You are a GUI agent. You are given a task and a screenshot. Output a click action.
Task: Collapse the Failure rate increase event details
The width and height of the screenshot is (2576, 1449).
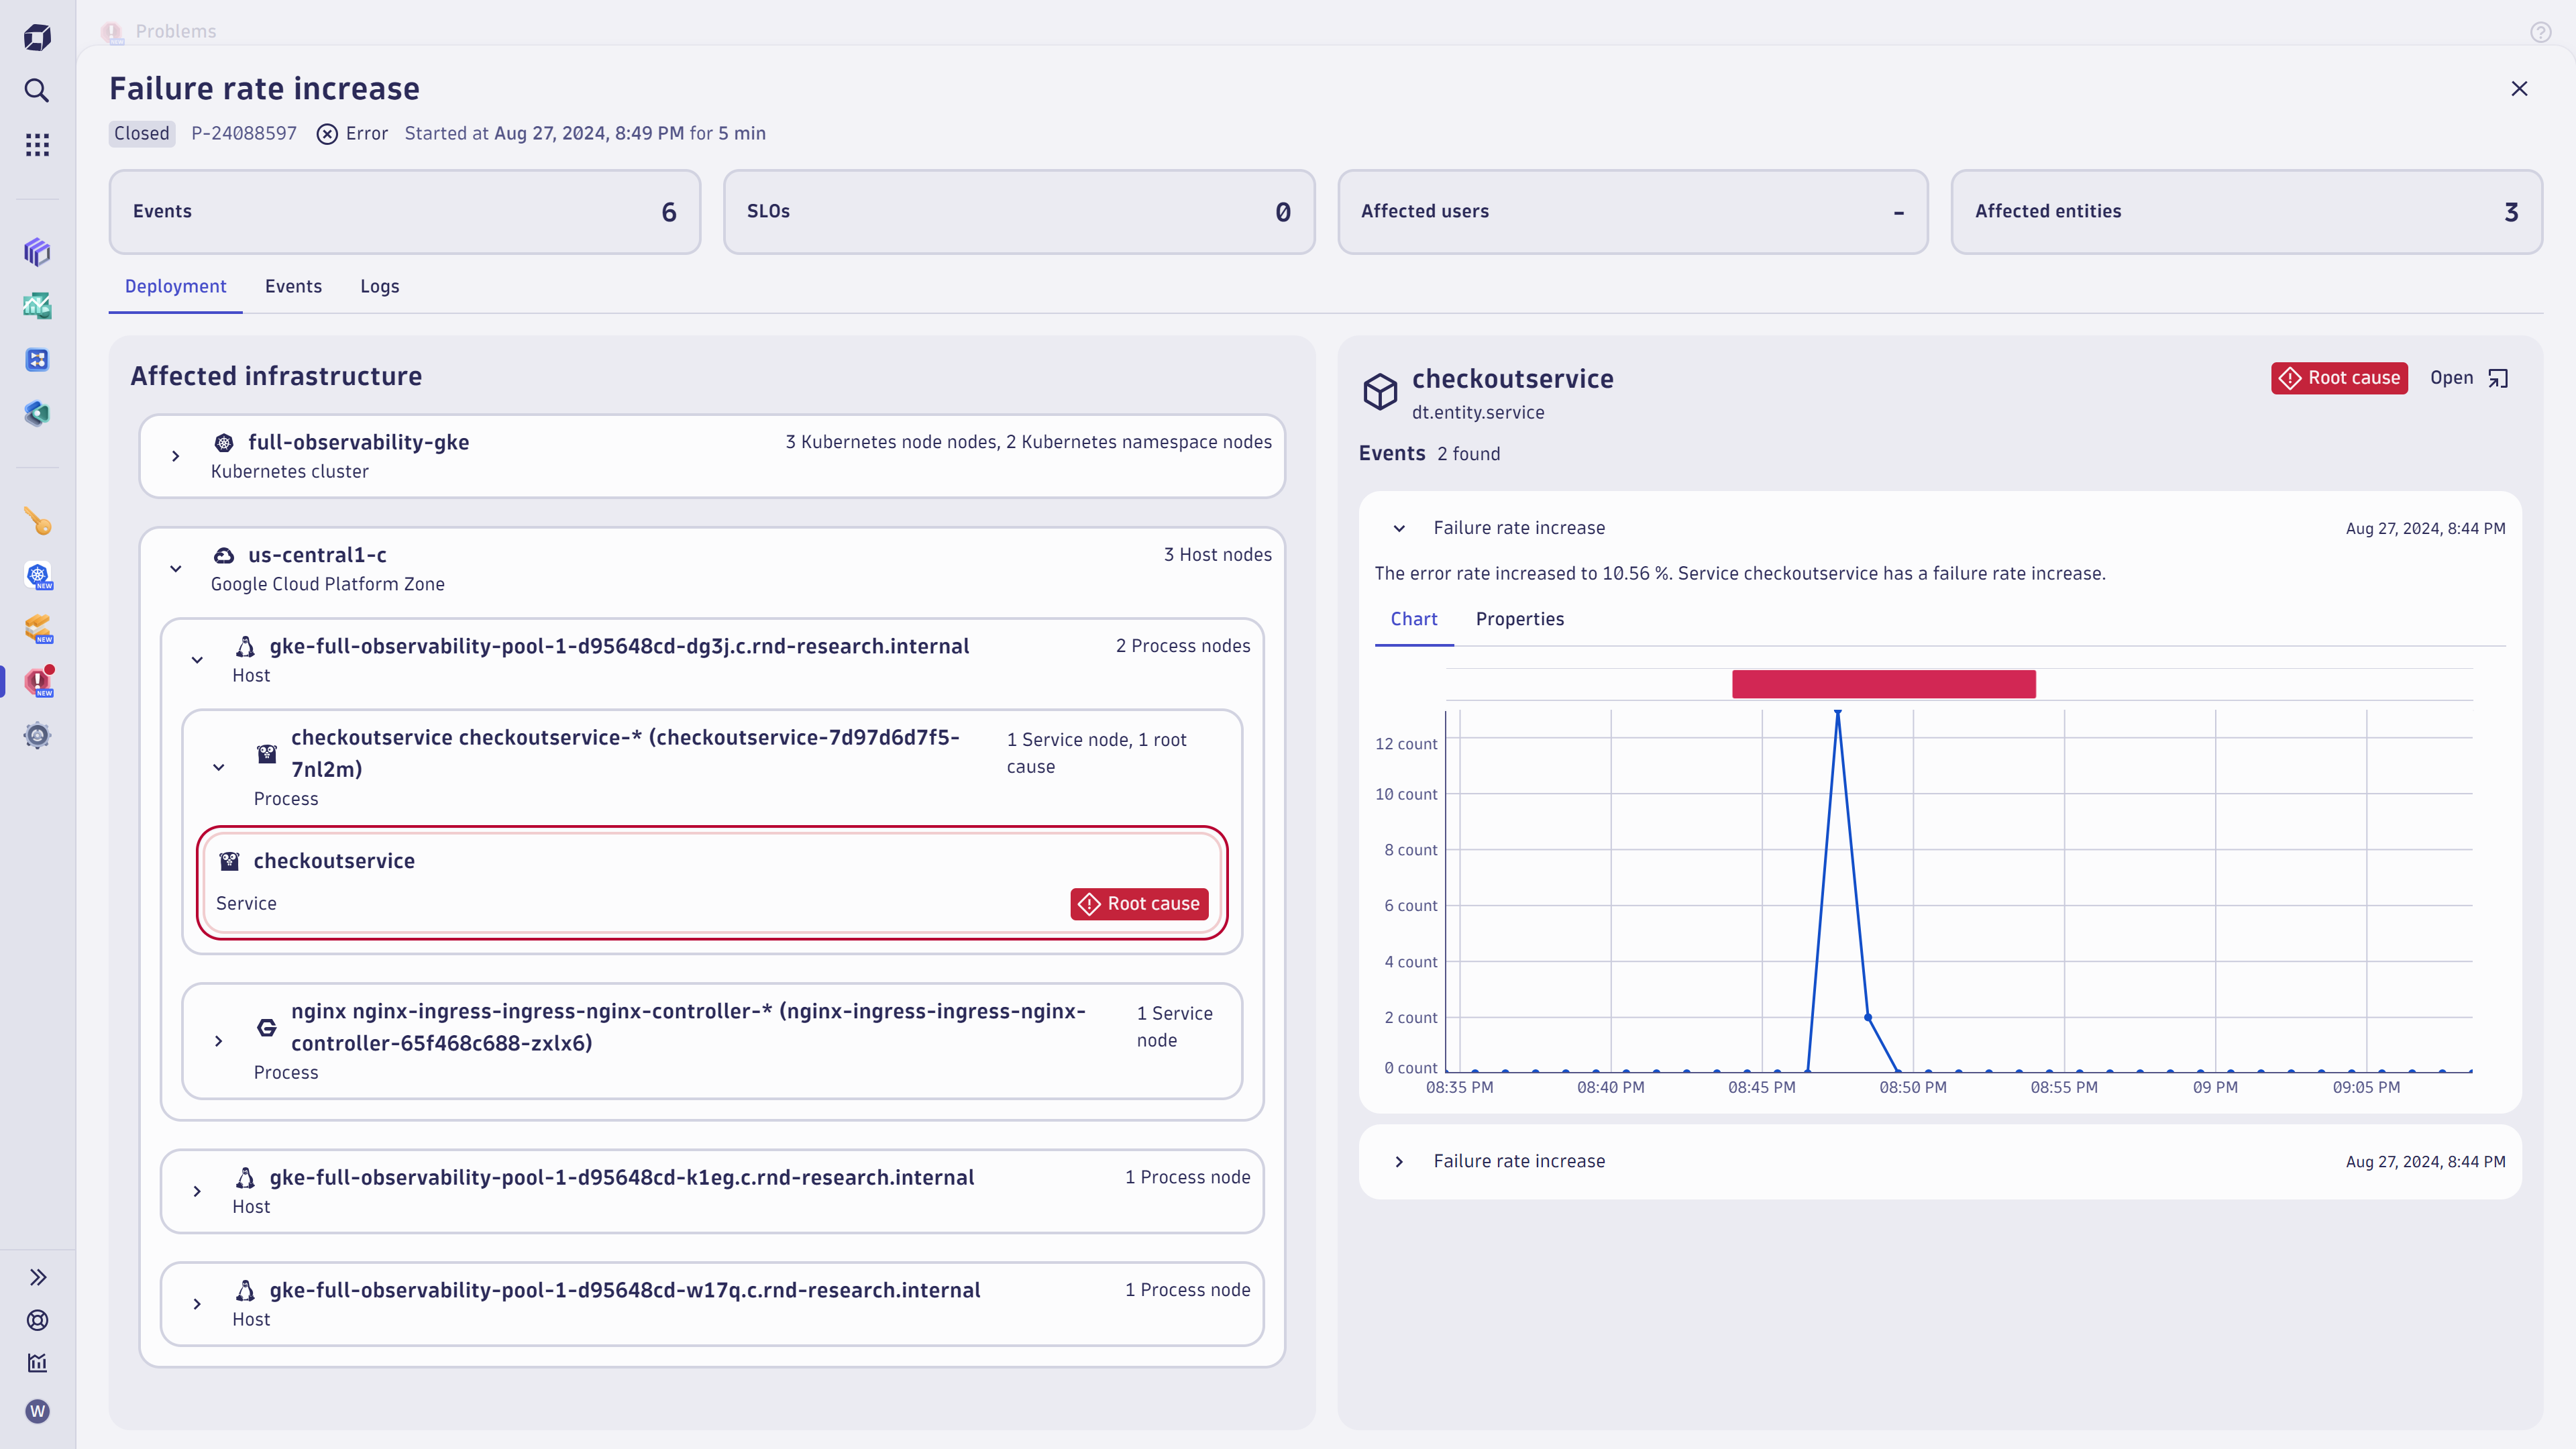(x=1399, y=528)
